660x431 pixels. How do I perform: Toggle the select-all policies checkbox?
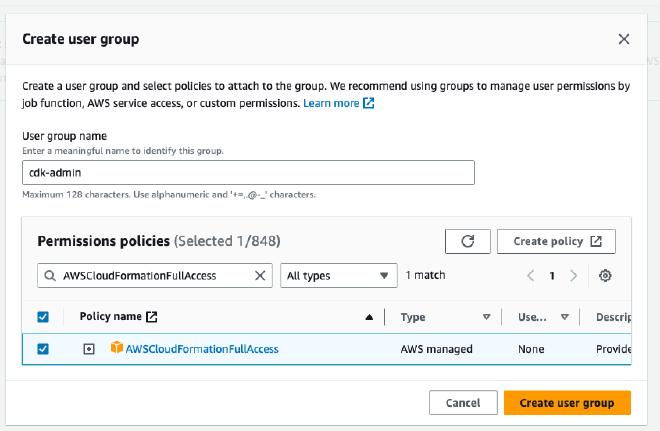pyautogui.click(x=43, y=317)
